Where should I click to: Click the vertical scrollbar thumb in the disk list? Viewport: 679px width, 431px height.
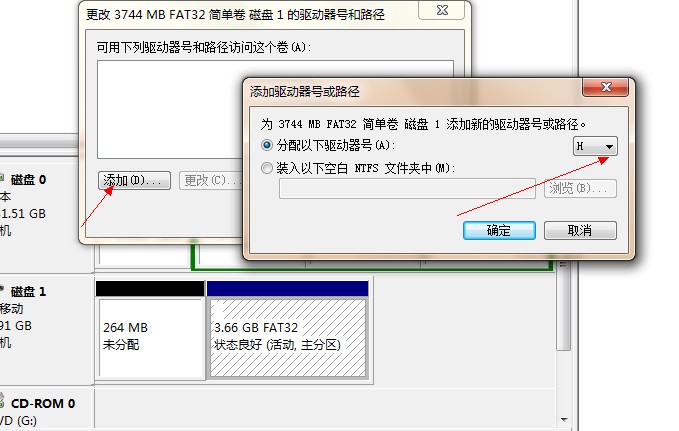(x=563, y=305)
